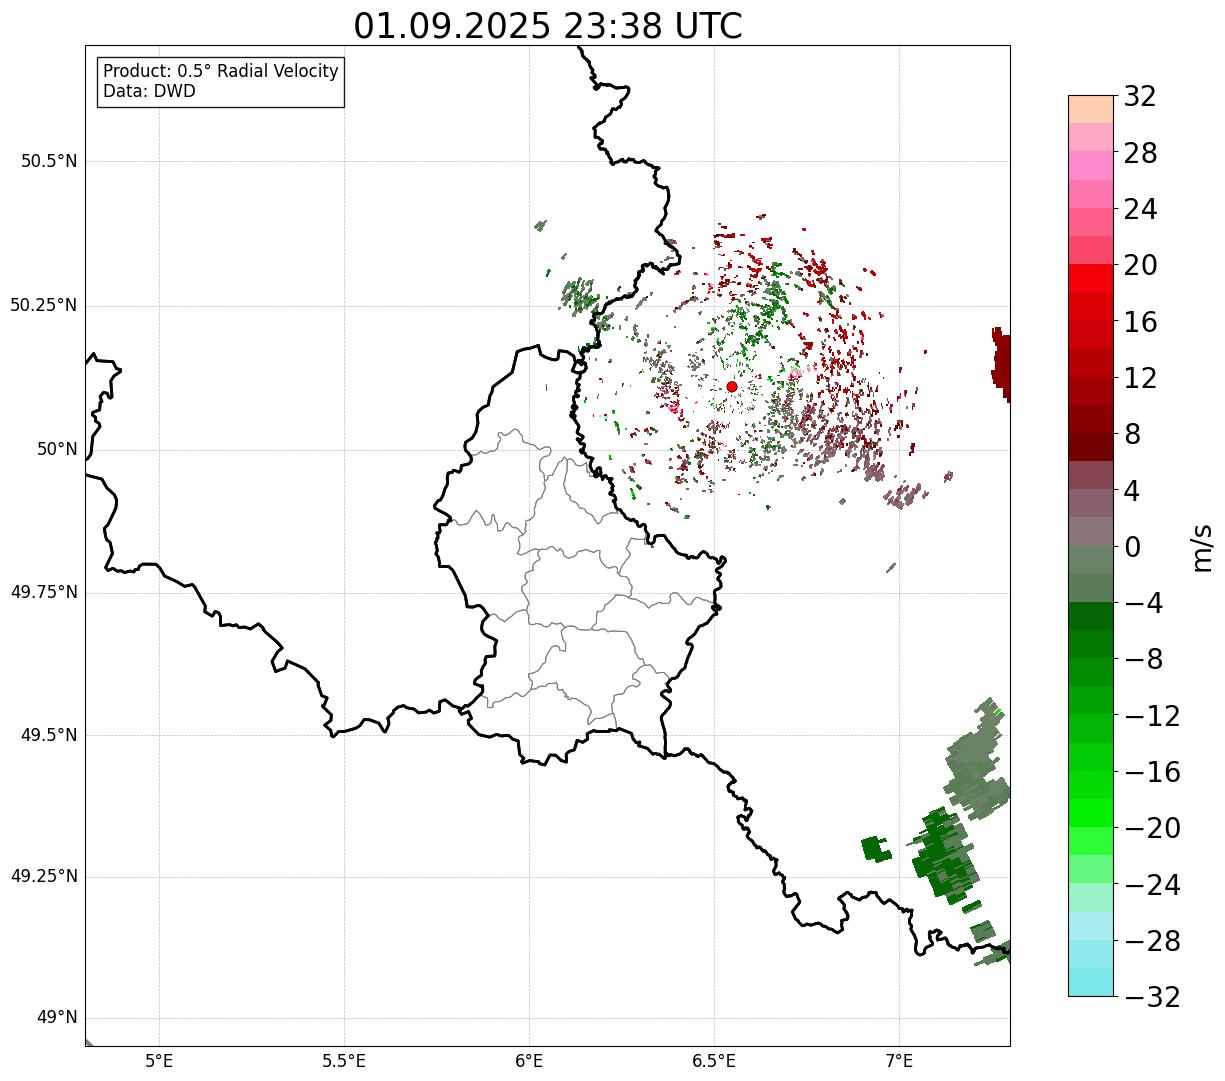
Task: Click the colorbar tick label 24
Action: 1140,209
